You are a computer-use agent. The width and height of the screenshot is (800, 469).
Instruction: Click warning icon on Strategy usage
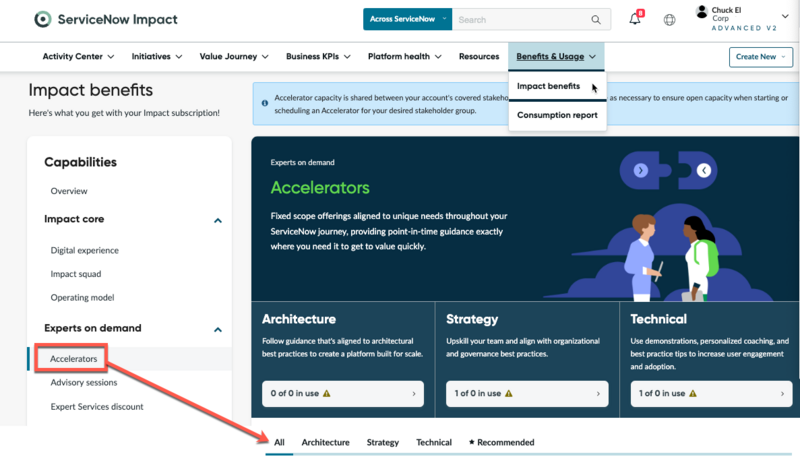click(509, 393)
